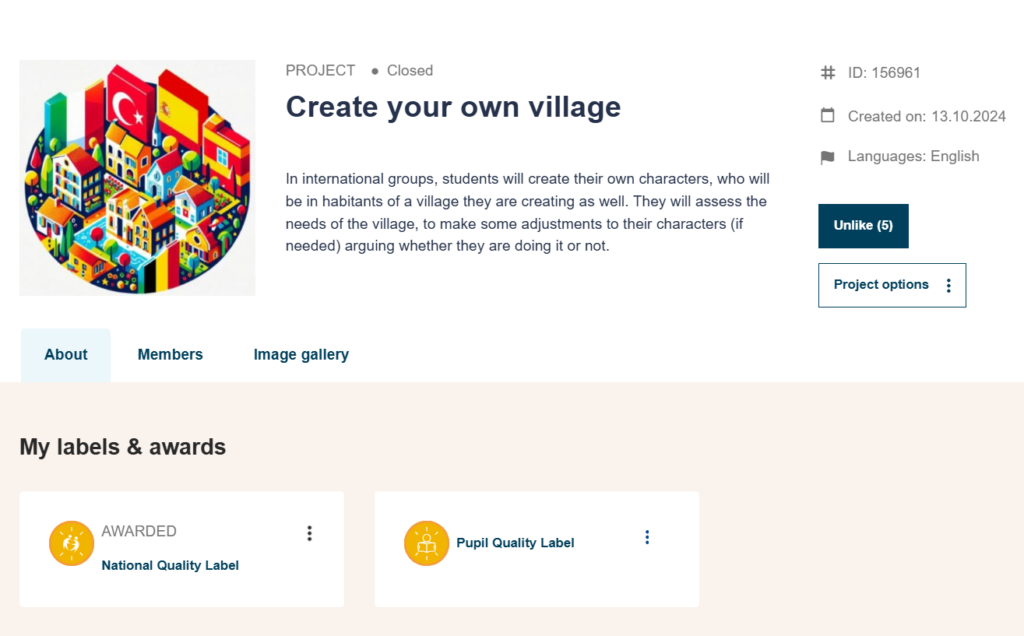Click the project description paragraph

click(x=527, y=212)
